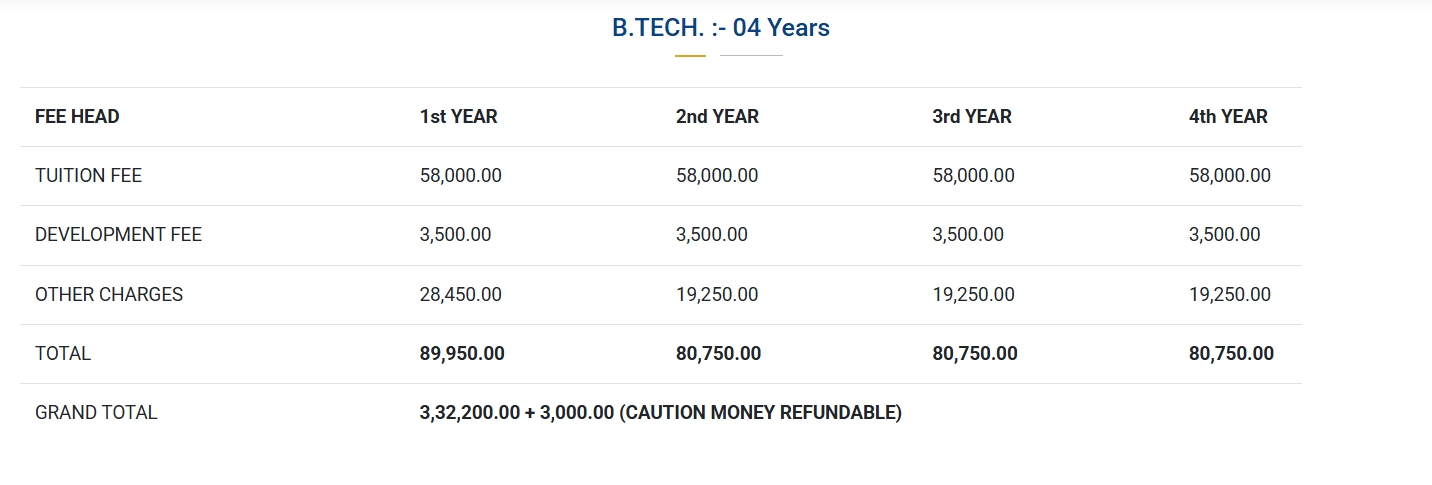
Task: Click the GRAND TOTAL row label
Action: 96,413
